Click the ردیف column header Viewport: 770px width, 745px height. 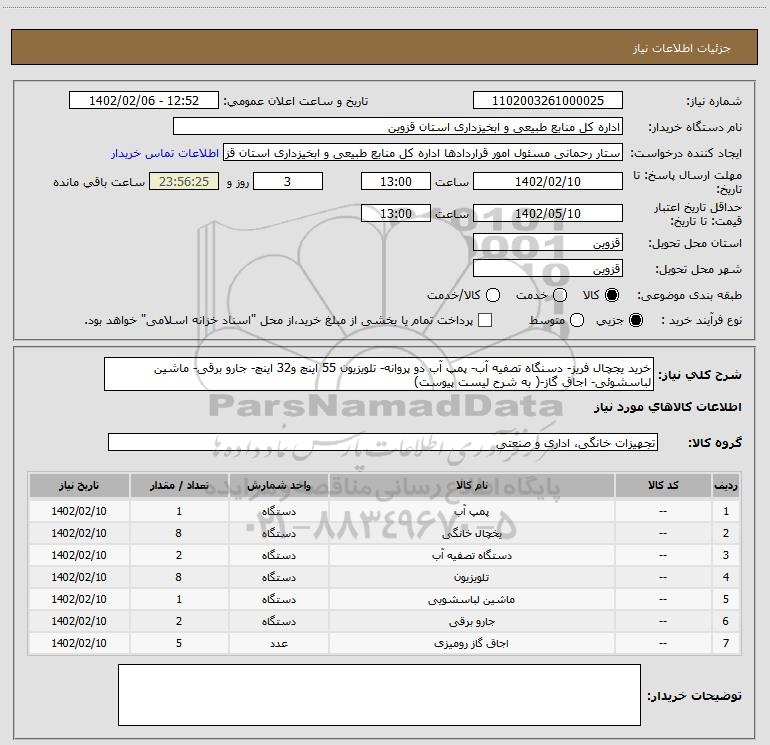(x=726, y=486)
